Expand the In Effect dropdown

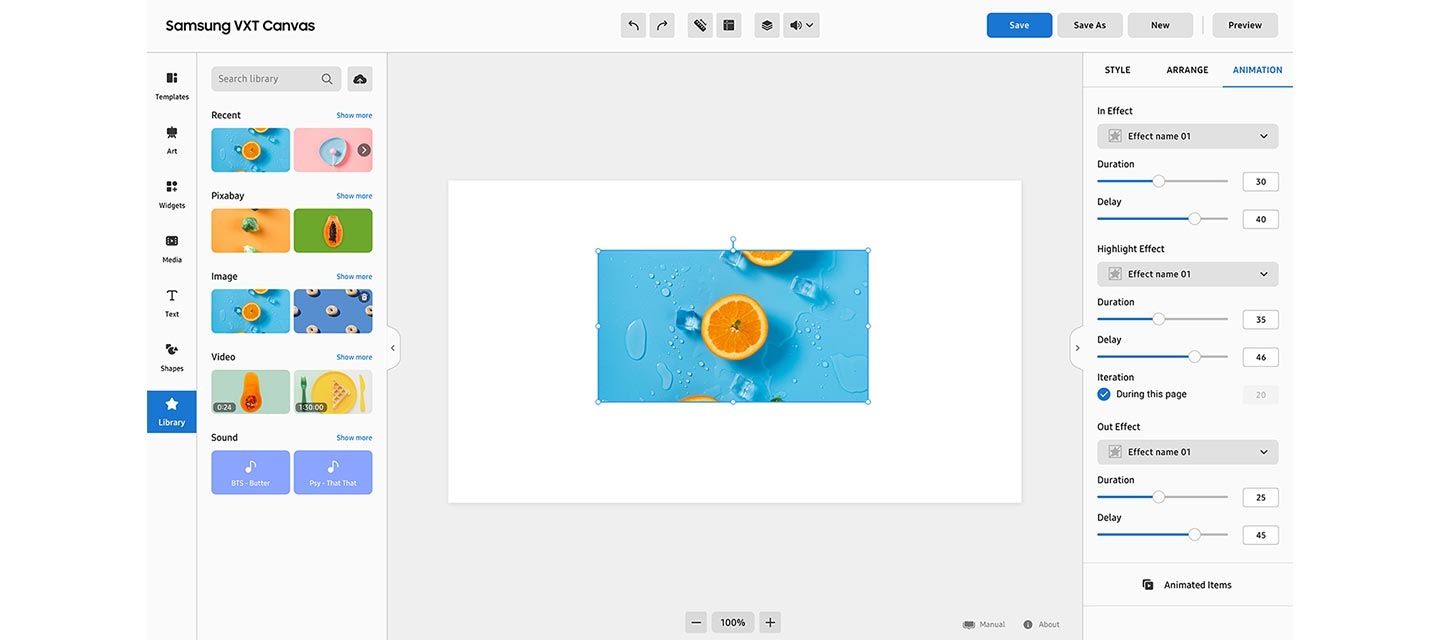1187,136
